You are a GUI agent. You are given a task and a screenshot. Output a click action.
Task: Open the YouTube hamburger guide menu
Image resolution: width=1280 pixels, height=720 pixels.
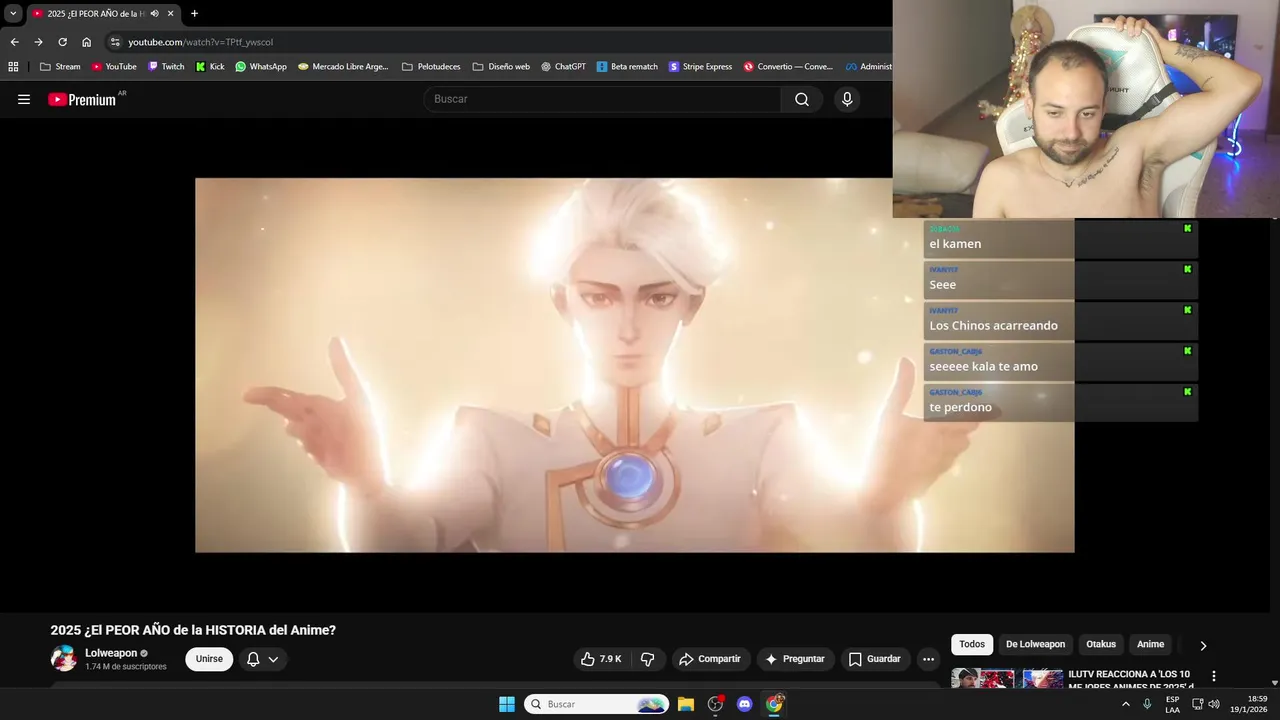coord(24,99)
